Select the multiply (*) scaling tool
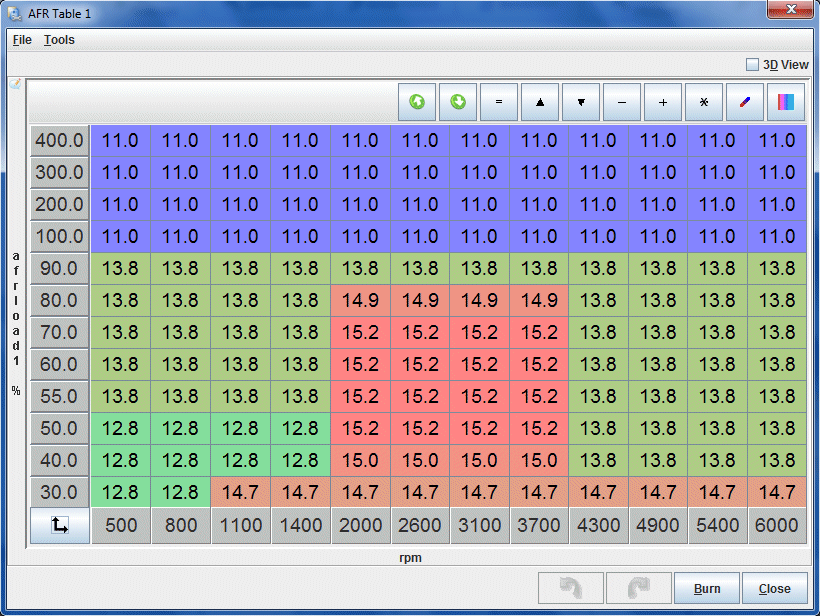The image size is (820, 616). pyautogui.click(x=704, y=102)
